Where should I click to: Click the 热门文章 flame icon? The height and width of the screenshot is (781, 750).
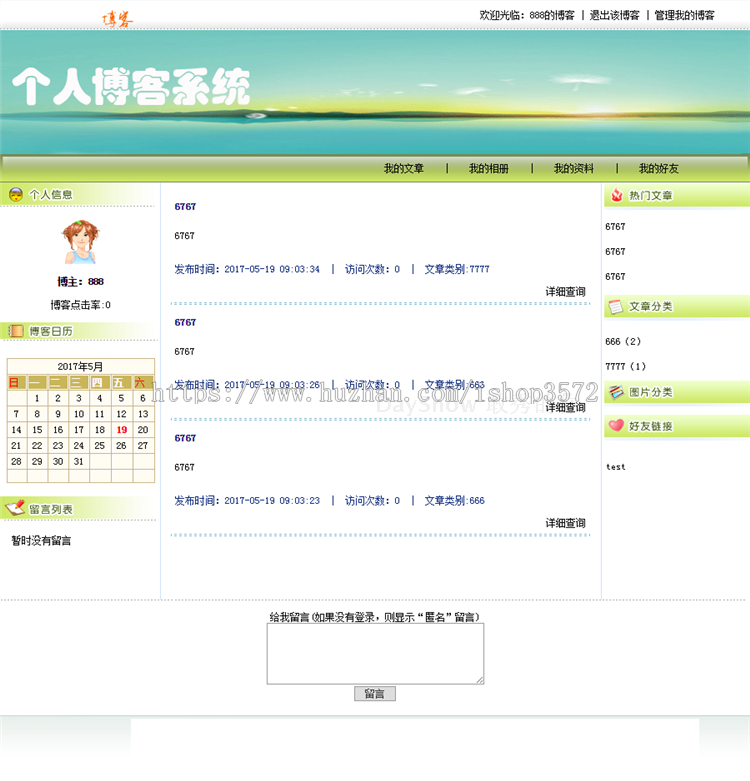(617, 195)
